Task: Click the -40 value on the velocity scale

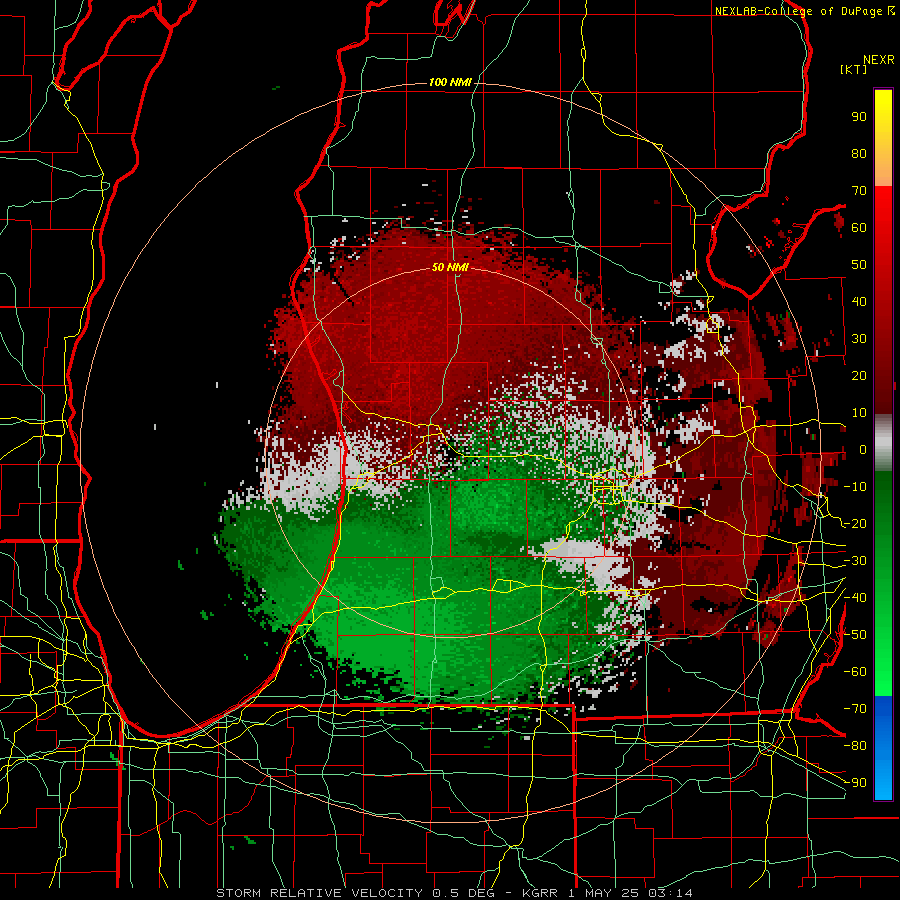Action: 855,598
